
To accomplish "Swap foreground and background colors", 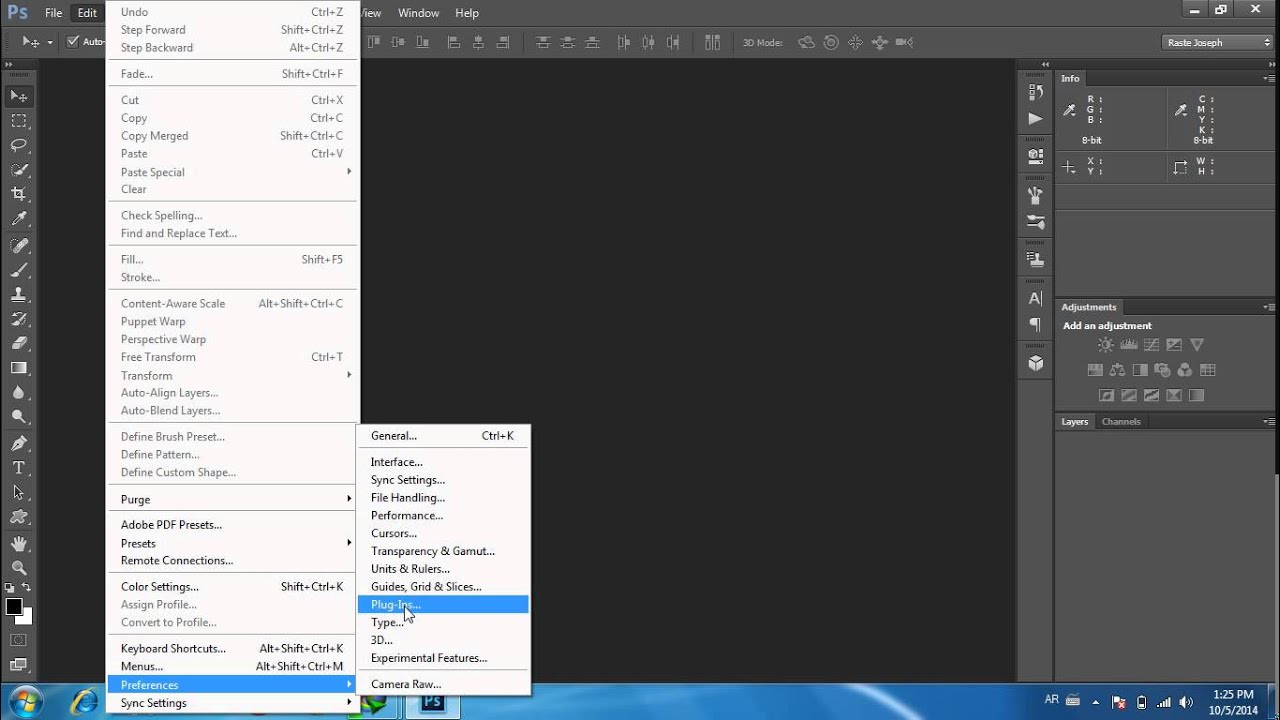I will pos(27,587).
